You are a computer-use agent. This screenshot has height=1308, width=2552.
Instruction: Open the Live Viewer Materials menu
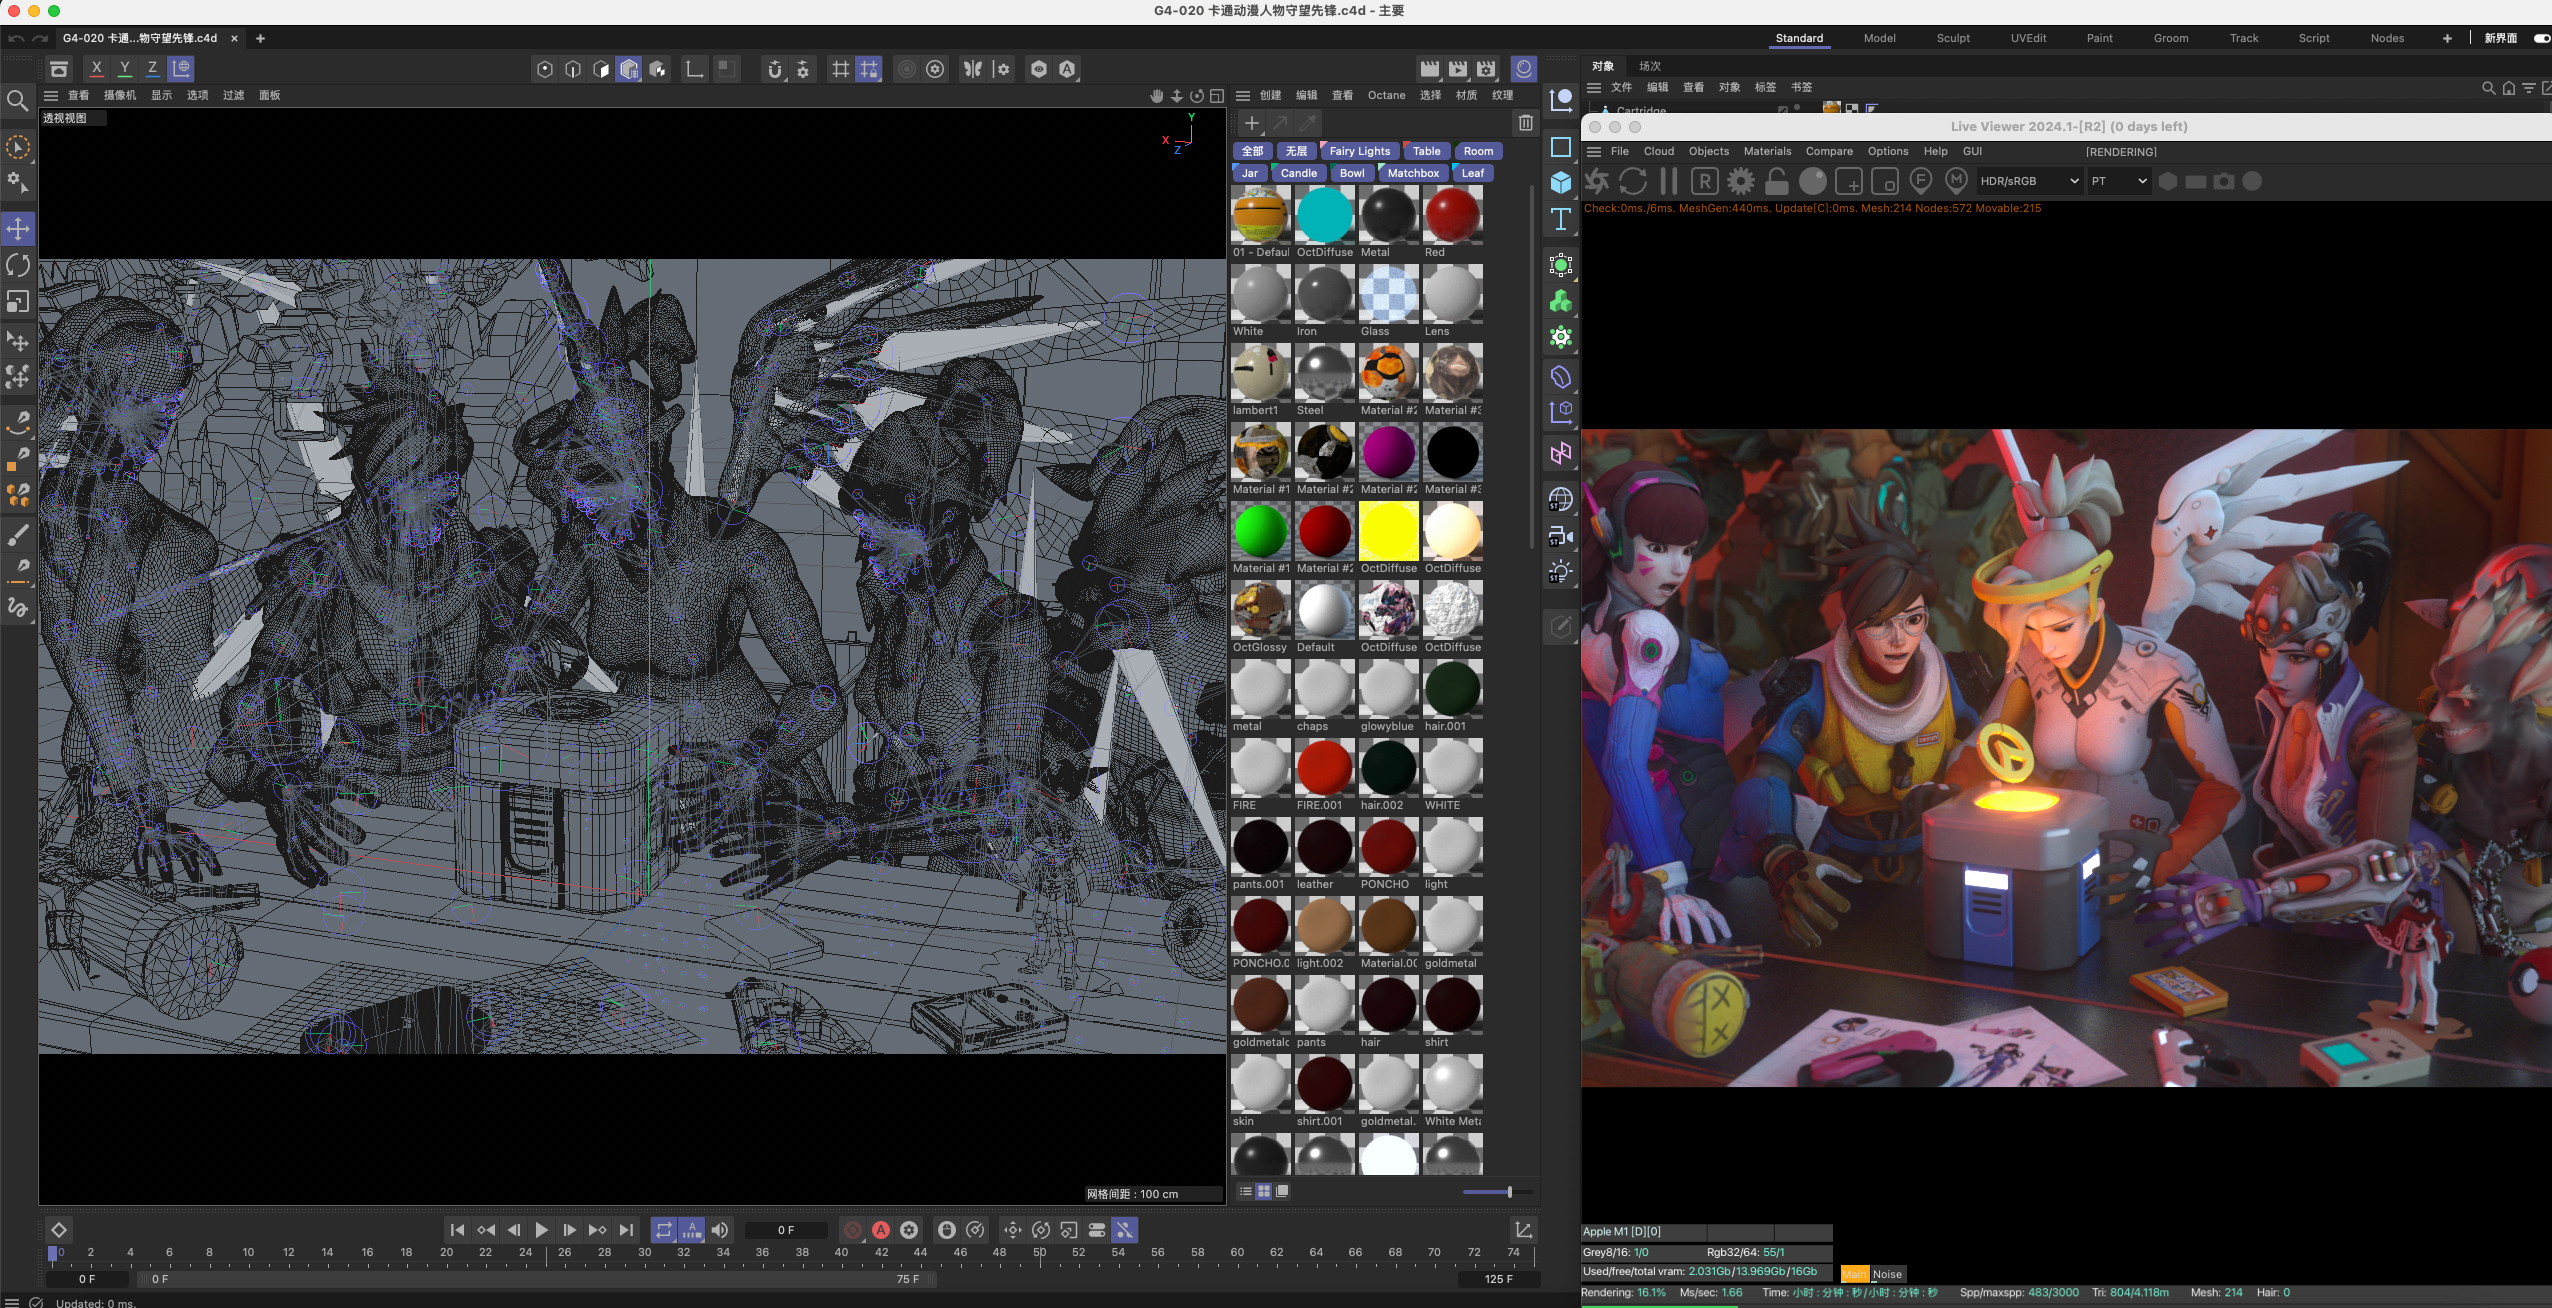coord(1767,151)
